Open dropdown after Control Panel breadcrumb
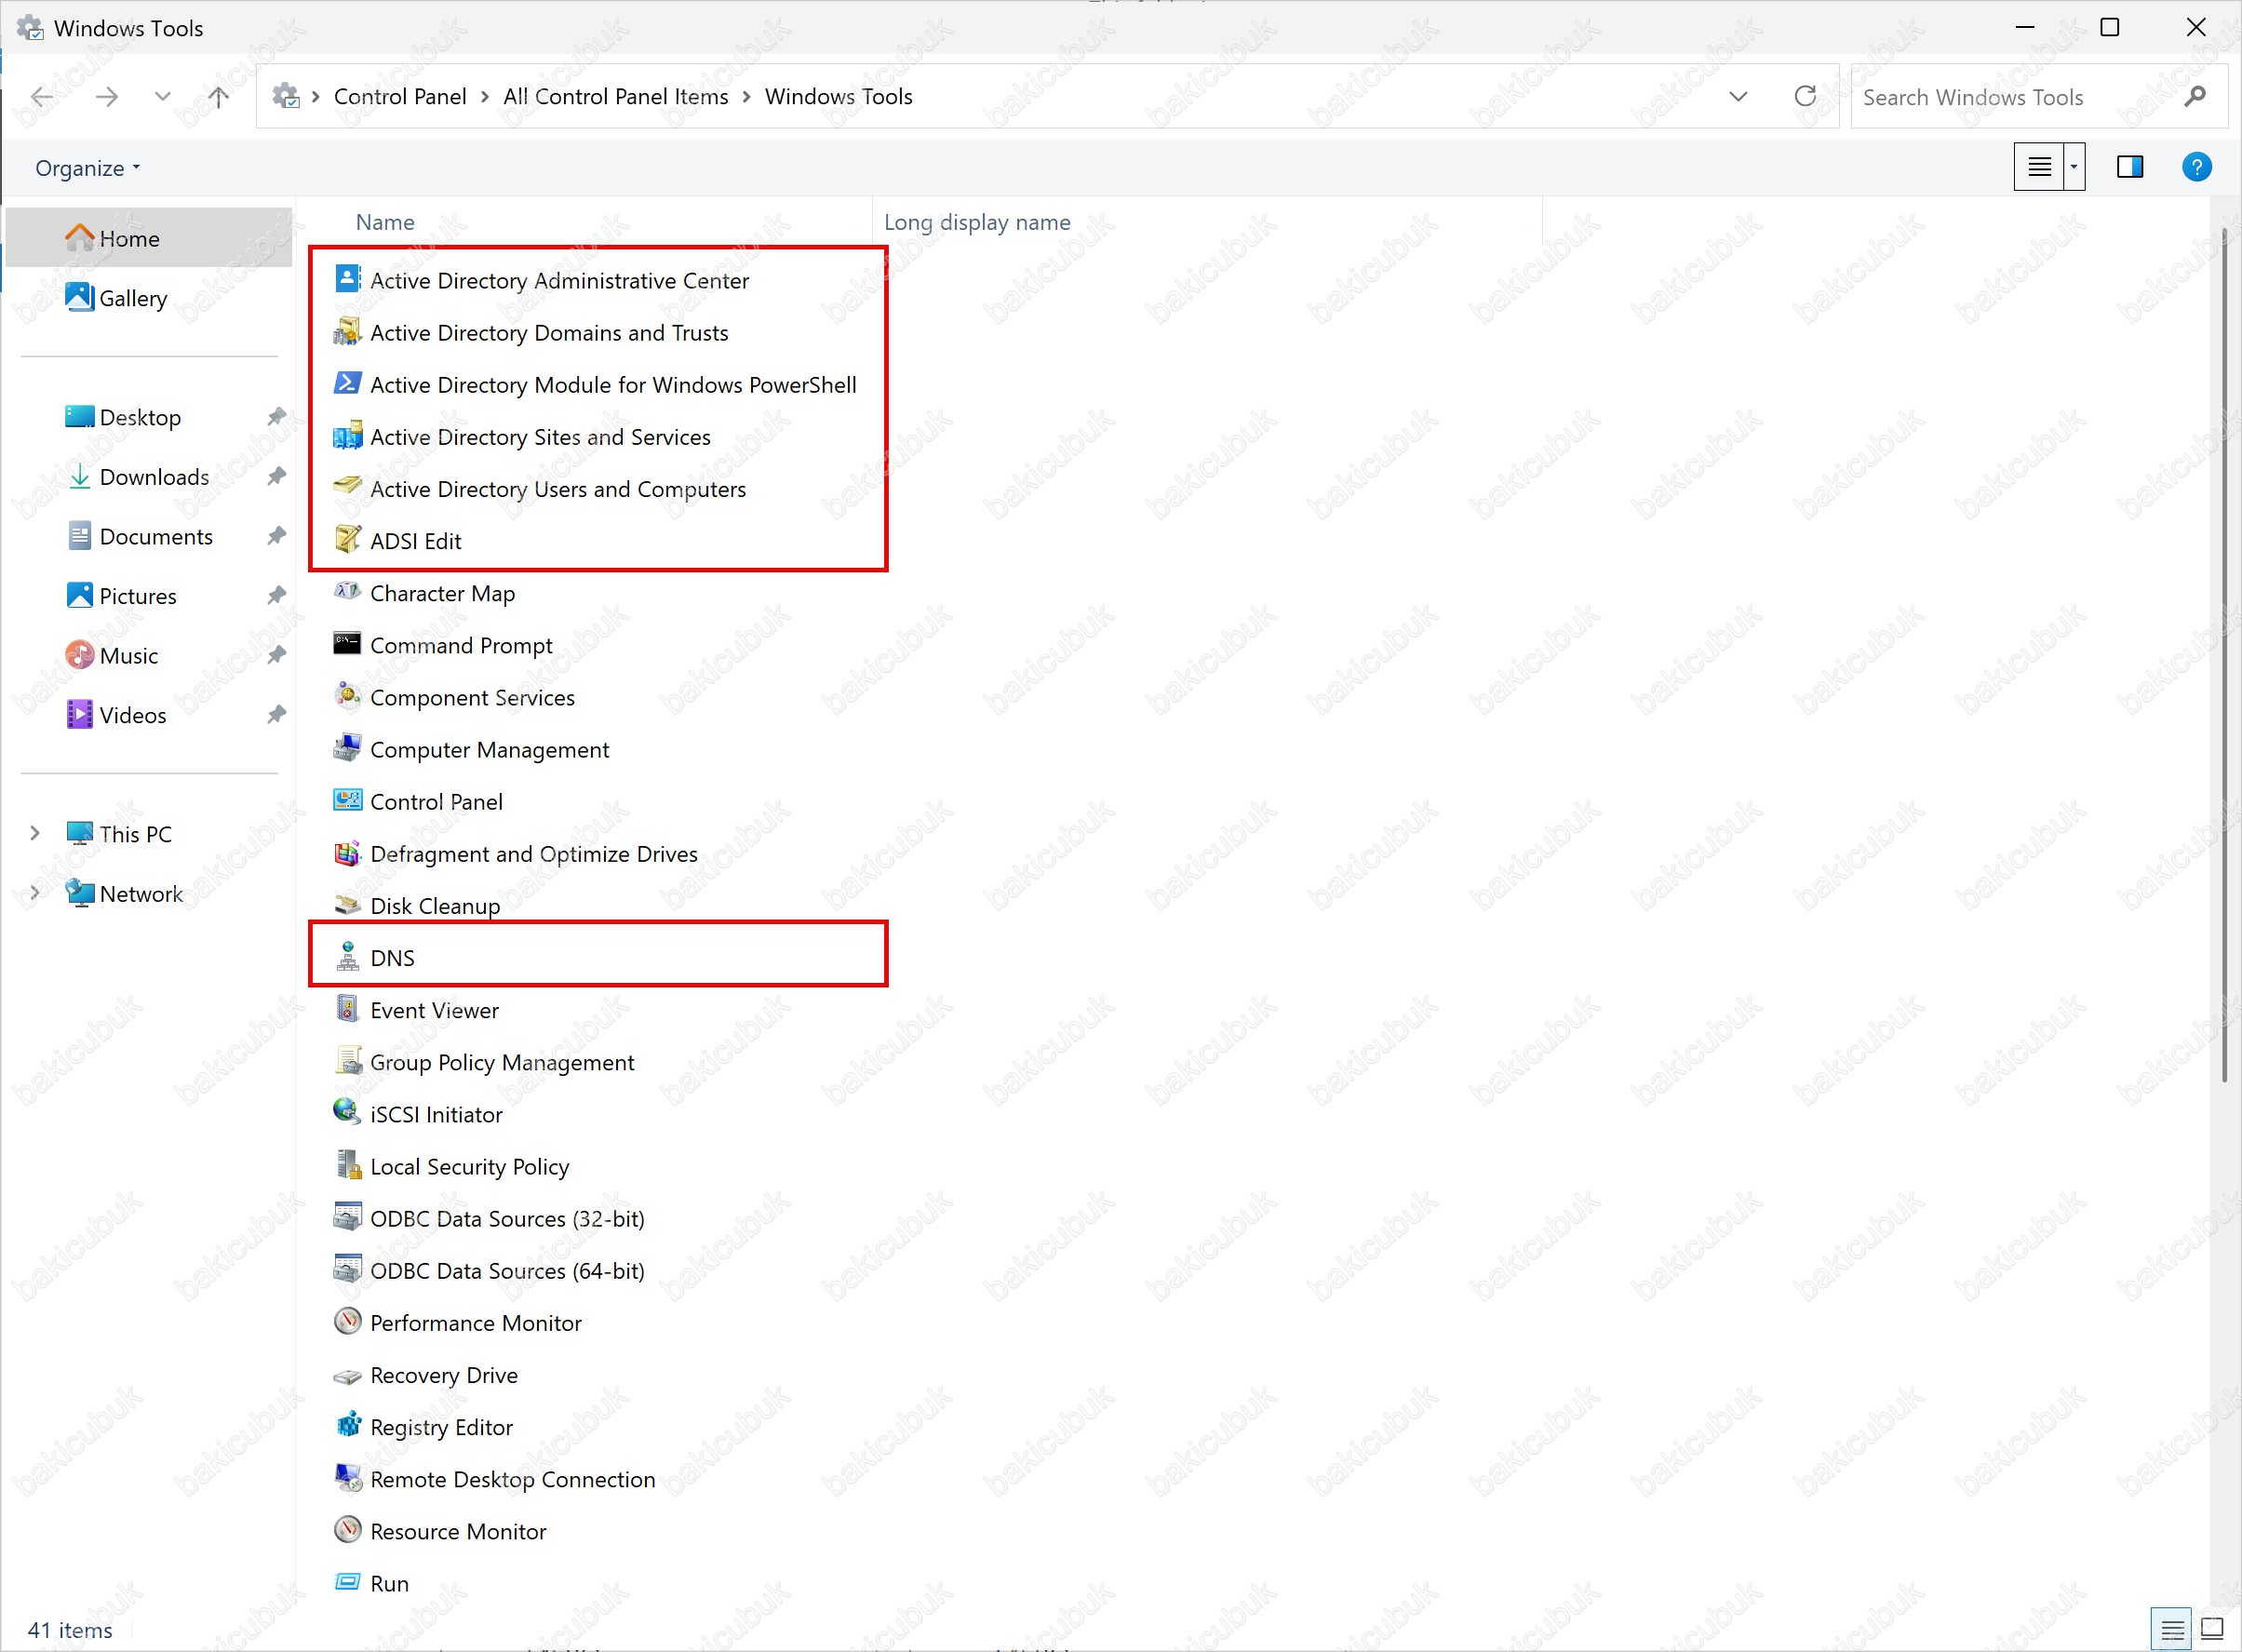 484,97
